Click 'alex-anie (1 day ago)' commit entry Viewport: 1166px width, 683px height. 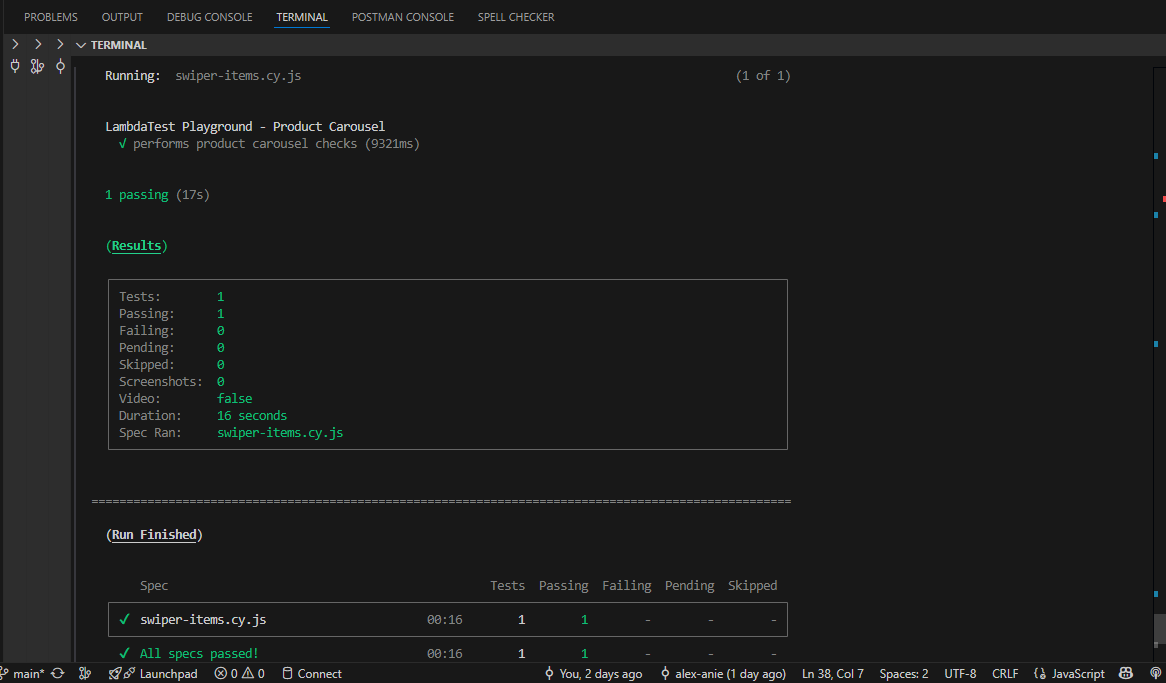[723, 673]
